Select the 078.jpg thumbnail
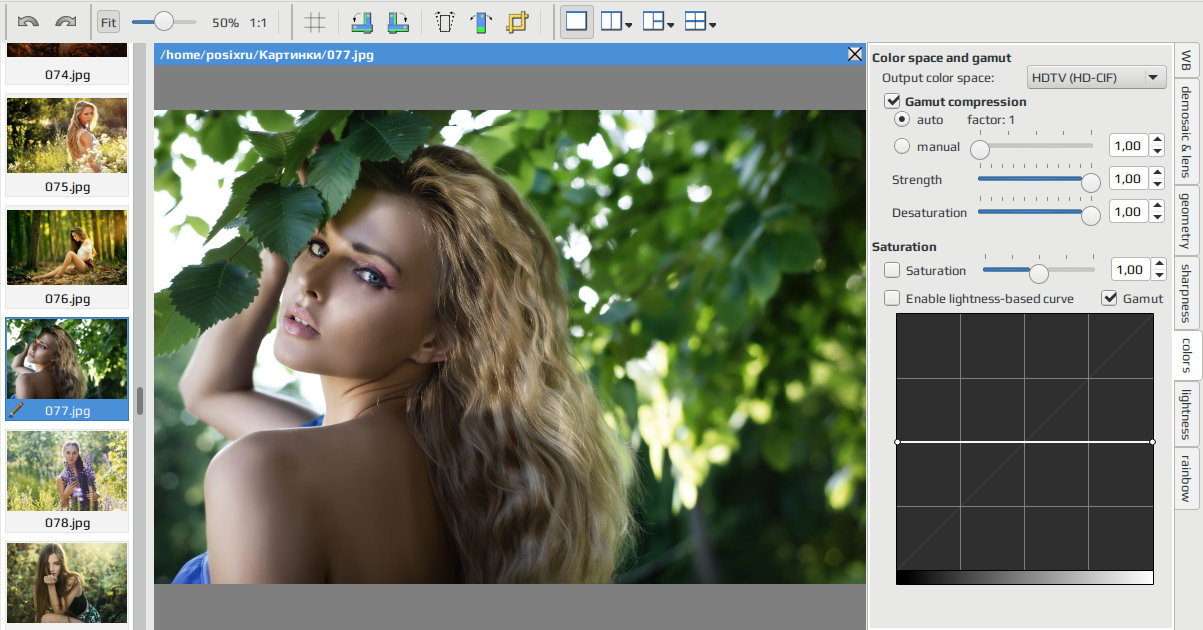Viewport: 1203px width, 630px height. (x=67, y=481)
